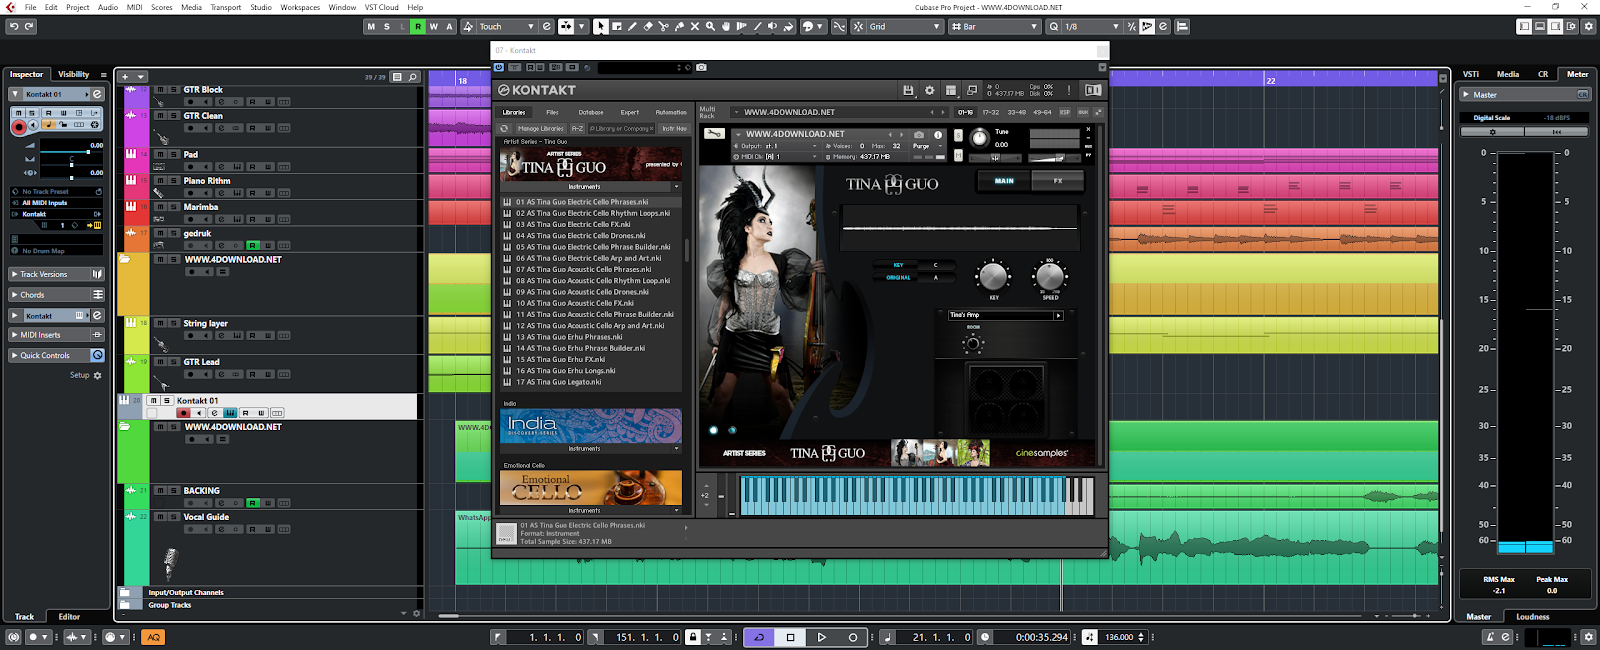Toggle record enable on Kontakt 01 track

click(x=183, y=413)
